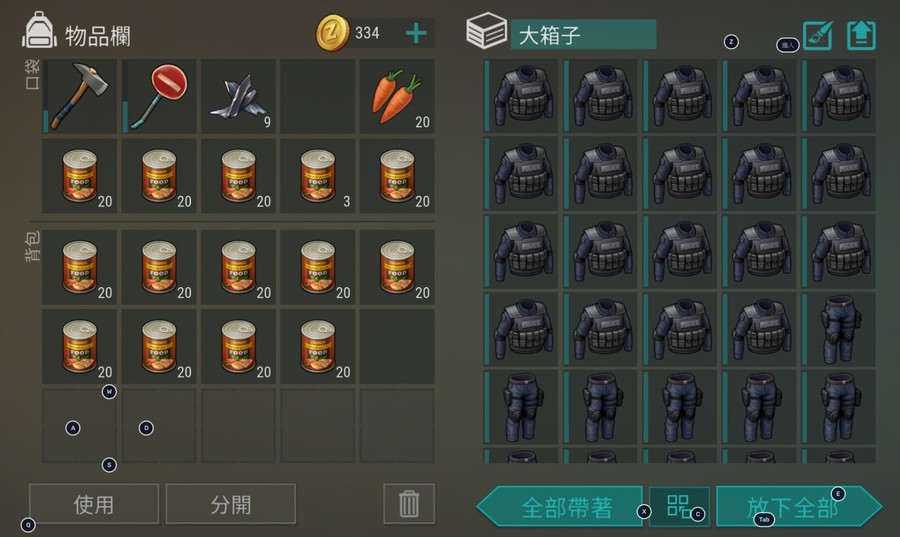The image size is (900, 537).
Task: Click the 分開 split button
Action: (231, 504)
